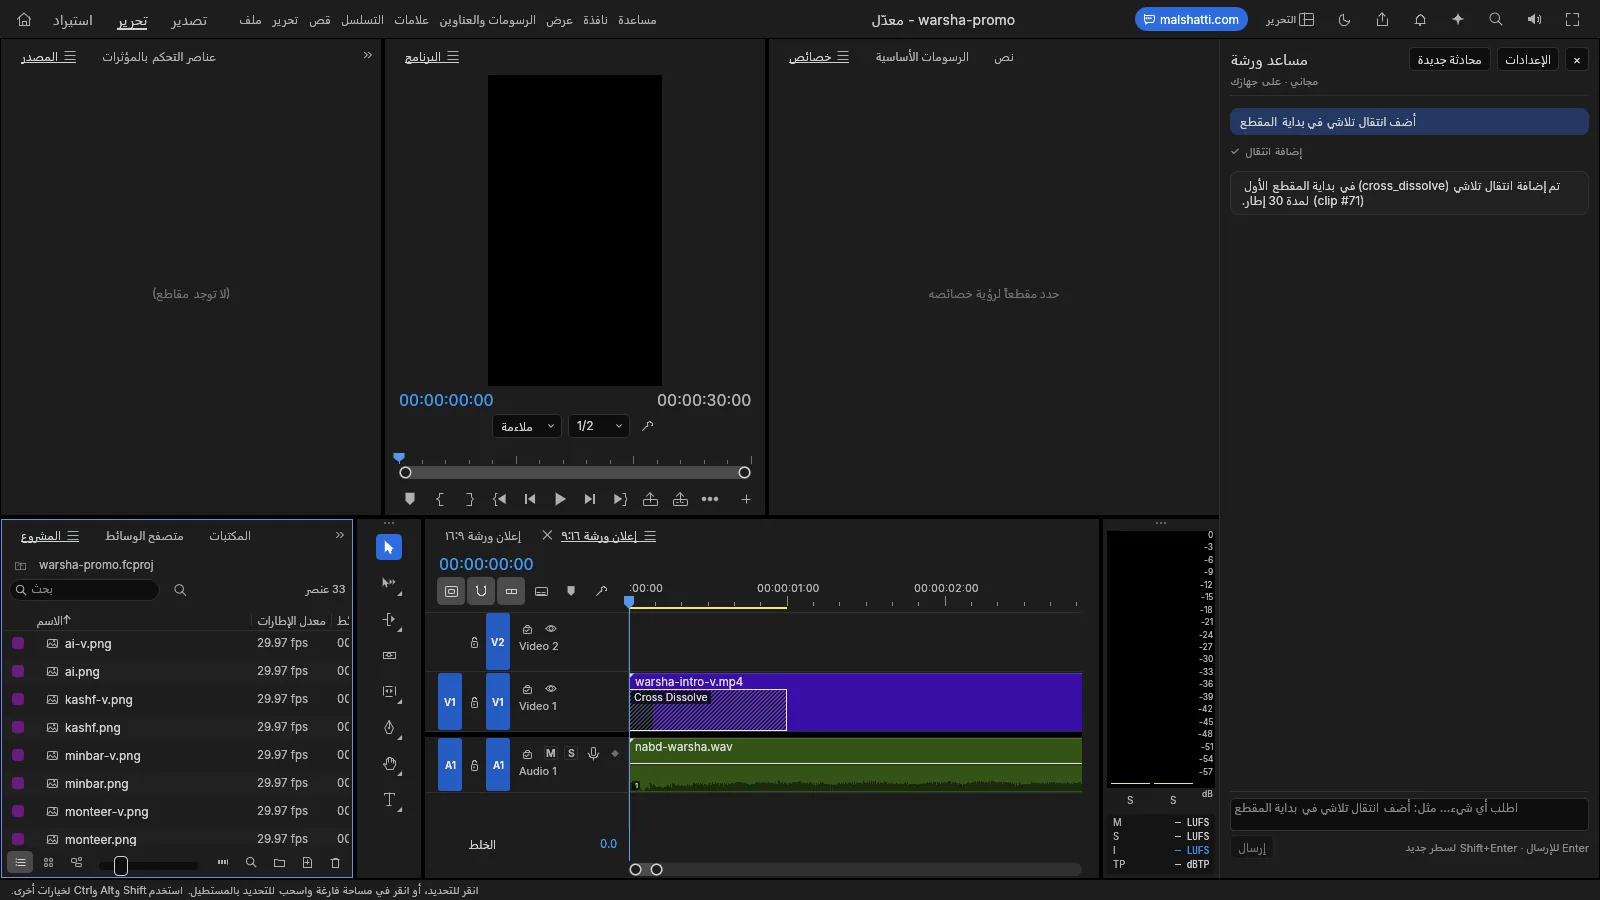The width and height of the screenshot is (1600, 900).
Task: Expand the source panel overflow chevron
Action: pos(368,56)
